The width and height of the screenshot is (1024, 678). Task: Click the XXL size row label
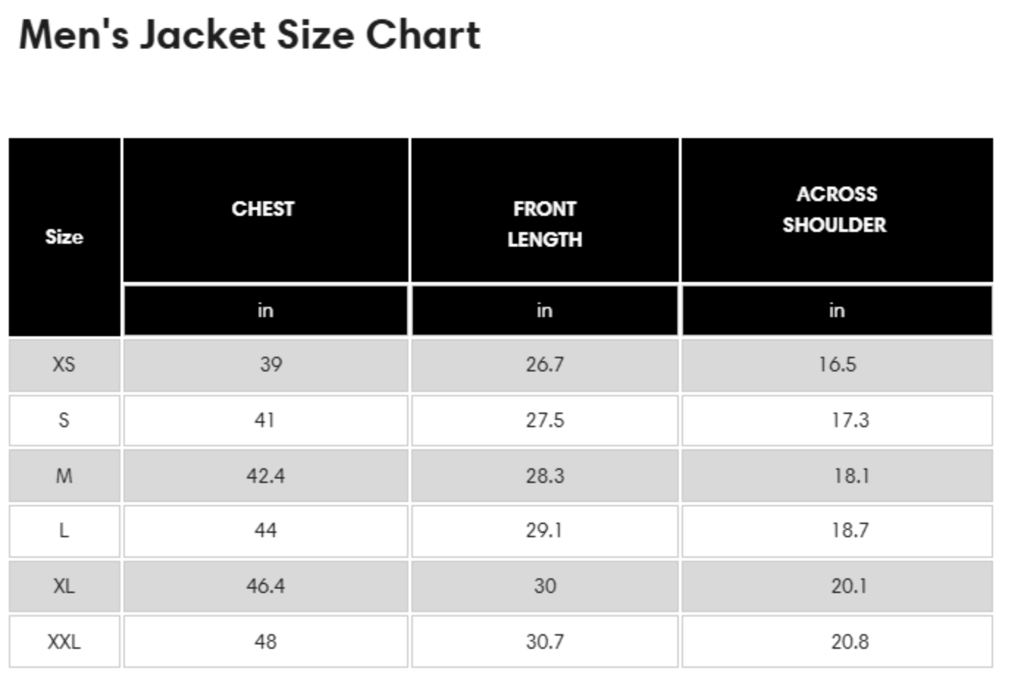(x=64, y=641)
